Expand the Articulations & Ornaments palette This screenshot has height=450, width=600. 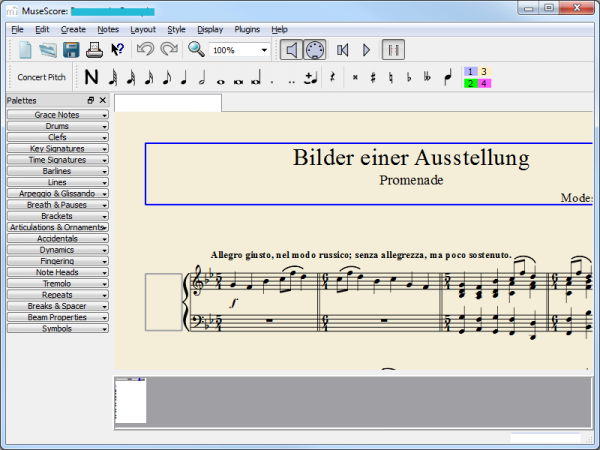58,227
